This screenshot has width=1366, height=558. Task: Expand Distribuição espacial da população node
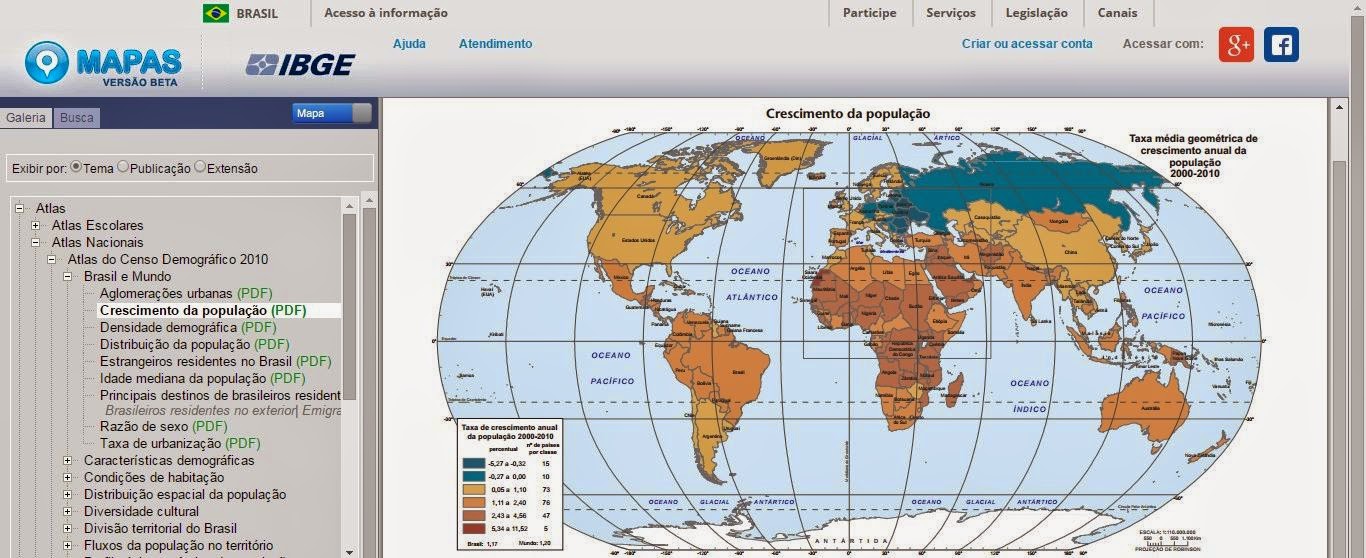tap(68, 495)
